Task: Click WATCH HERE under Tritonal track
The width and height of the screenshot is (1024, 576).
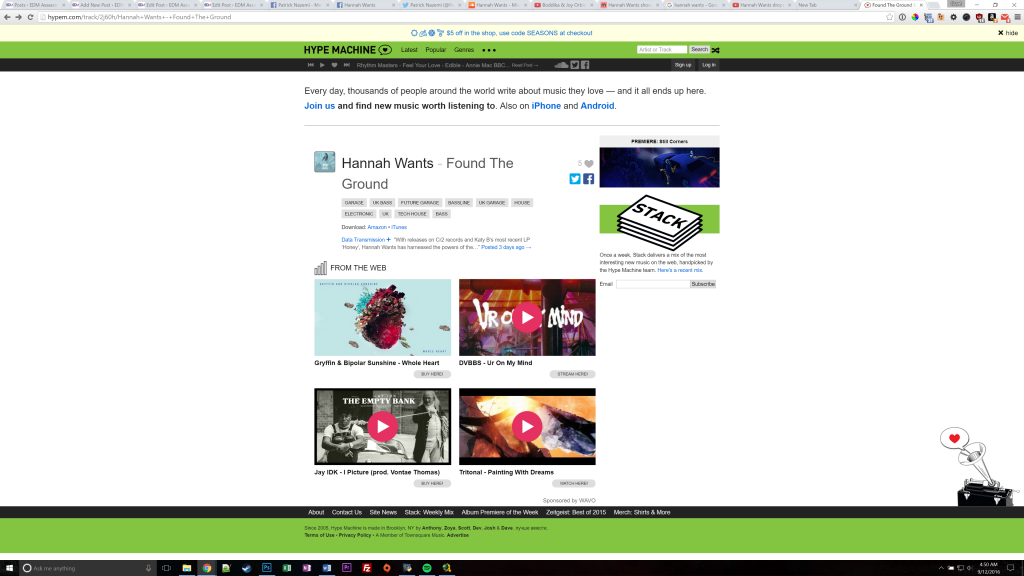Action: tap(573, 483)
